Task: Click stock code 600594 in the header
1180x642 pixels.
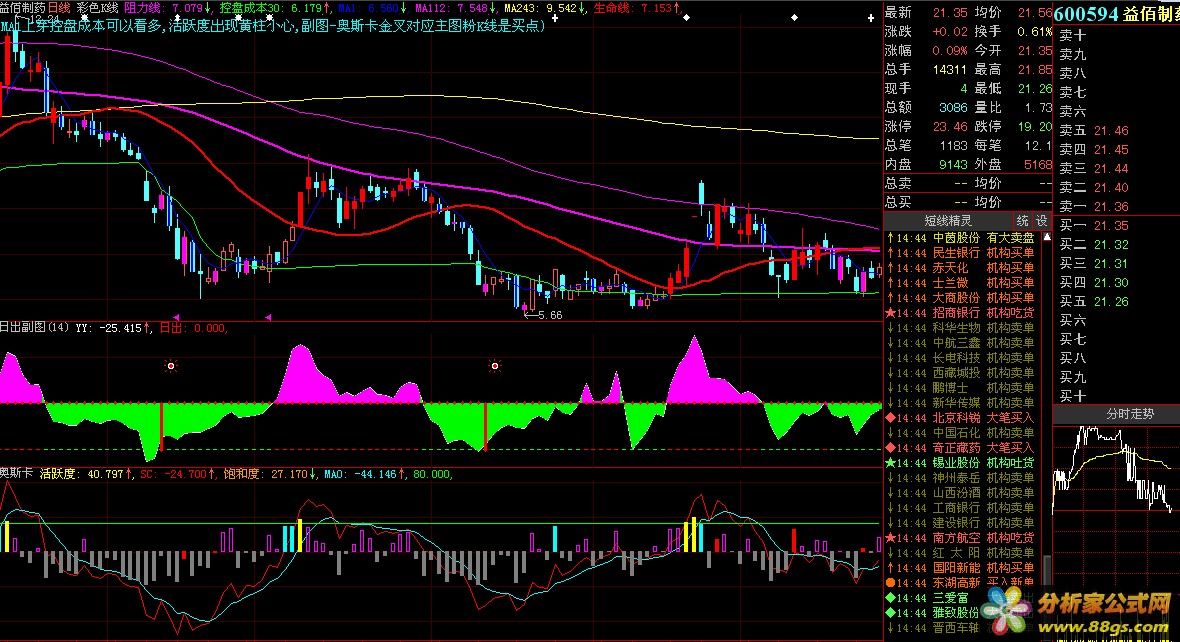Action: (1086, 14)
